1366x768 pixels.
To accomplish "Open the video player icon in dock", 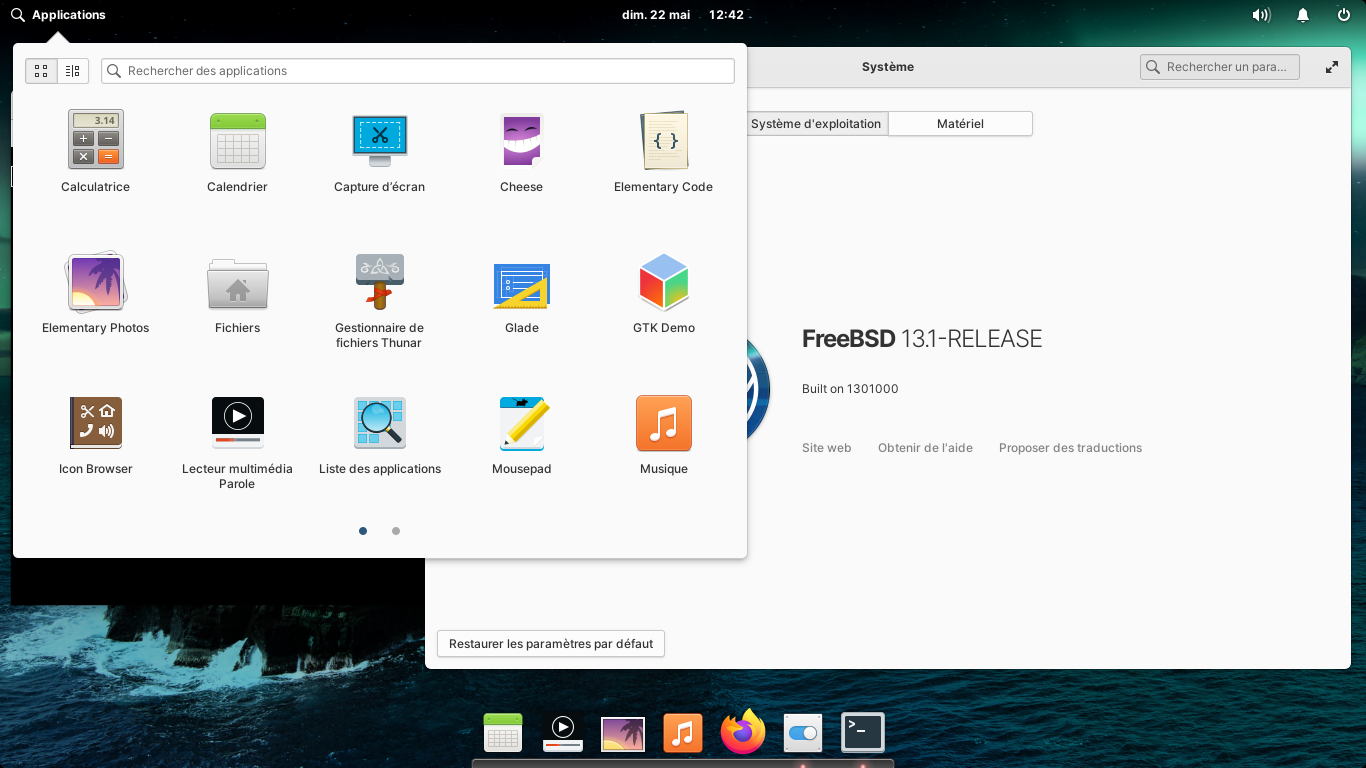I will (563, 733).
